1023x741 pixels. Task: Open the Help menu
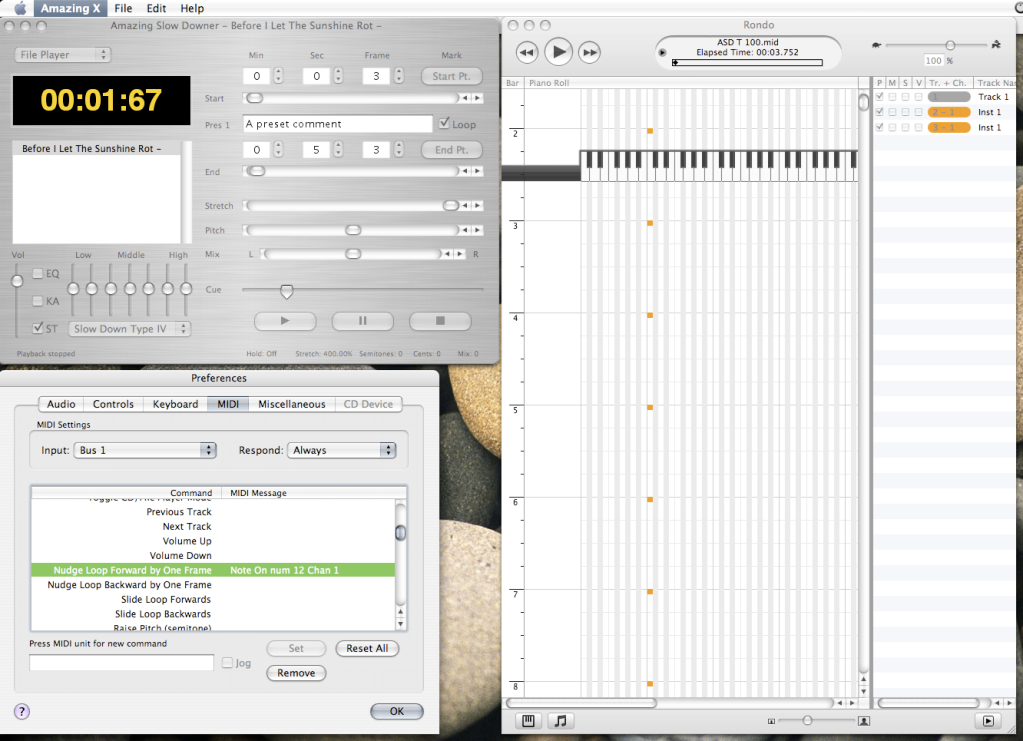pos(192,8)
